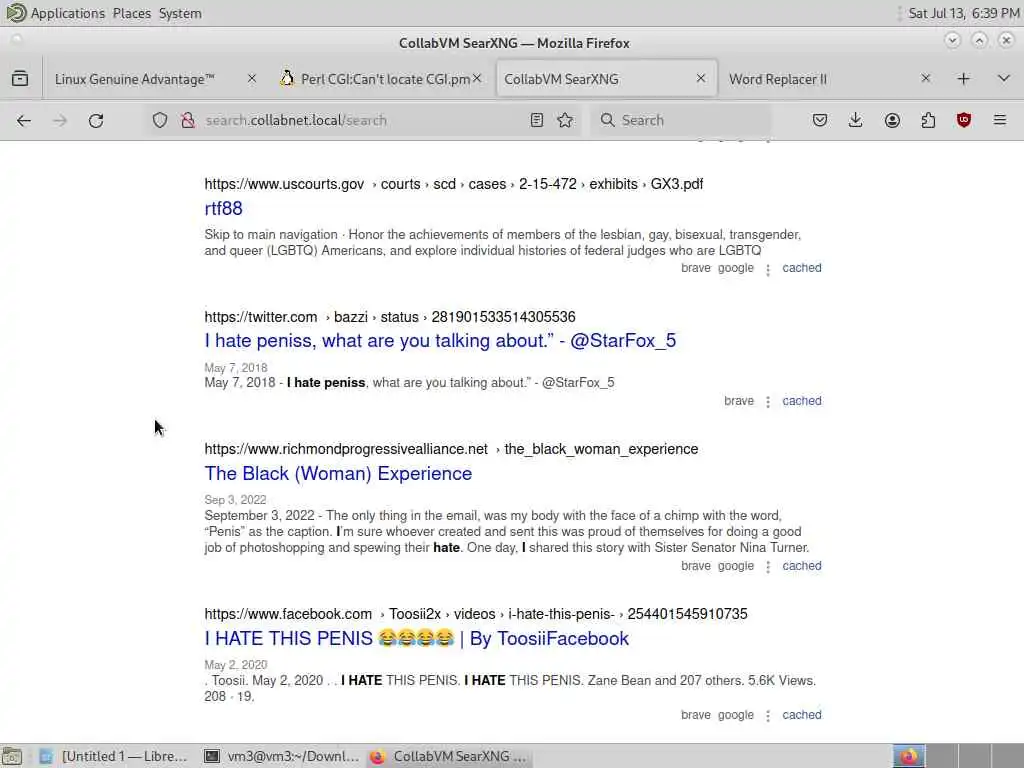1024x768 pixels.
Task: Select the CollabVM SearXNG tab
Action: click(x=607, y=79)
